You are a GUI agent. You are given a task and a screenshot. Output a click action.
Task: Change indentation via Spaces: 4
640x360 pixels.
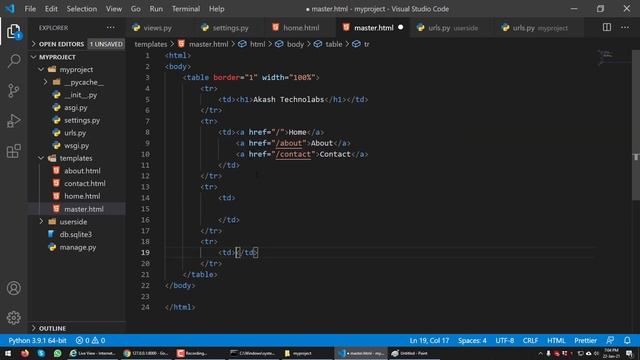(472, 340)
